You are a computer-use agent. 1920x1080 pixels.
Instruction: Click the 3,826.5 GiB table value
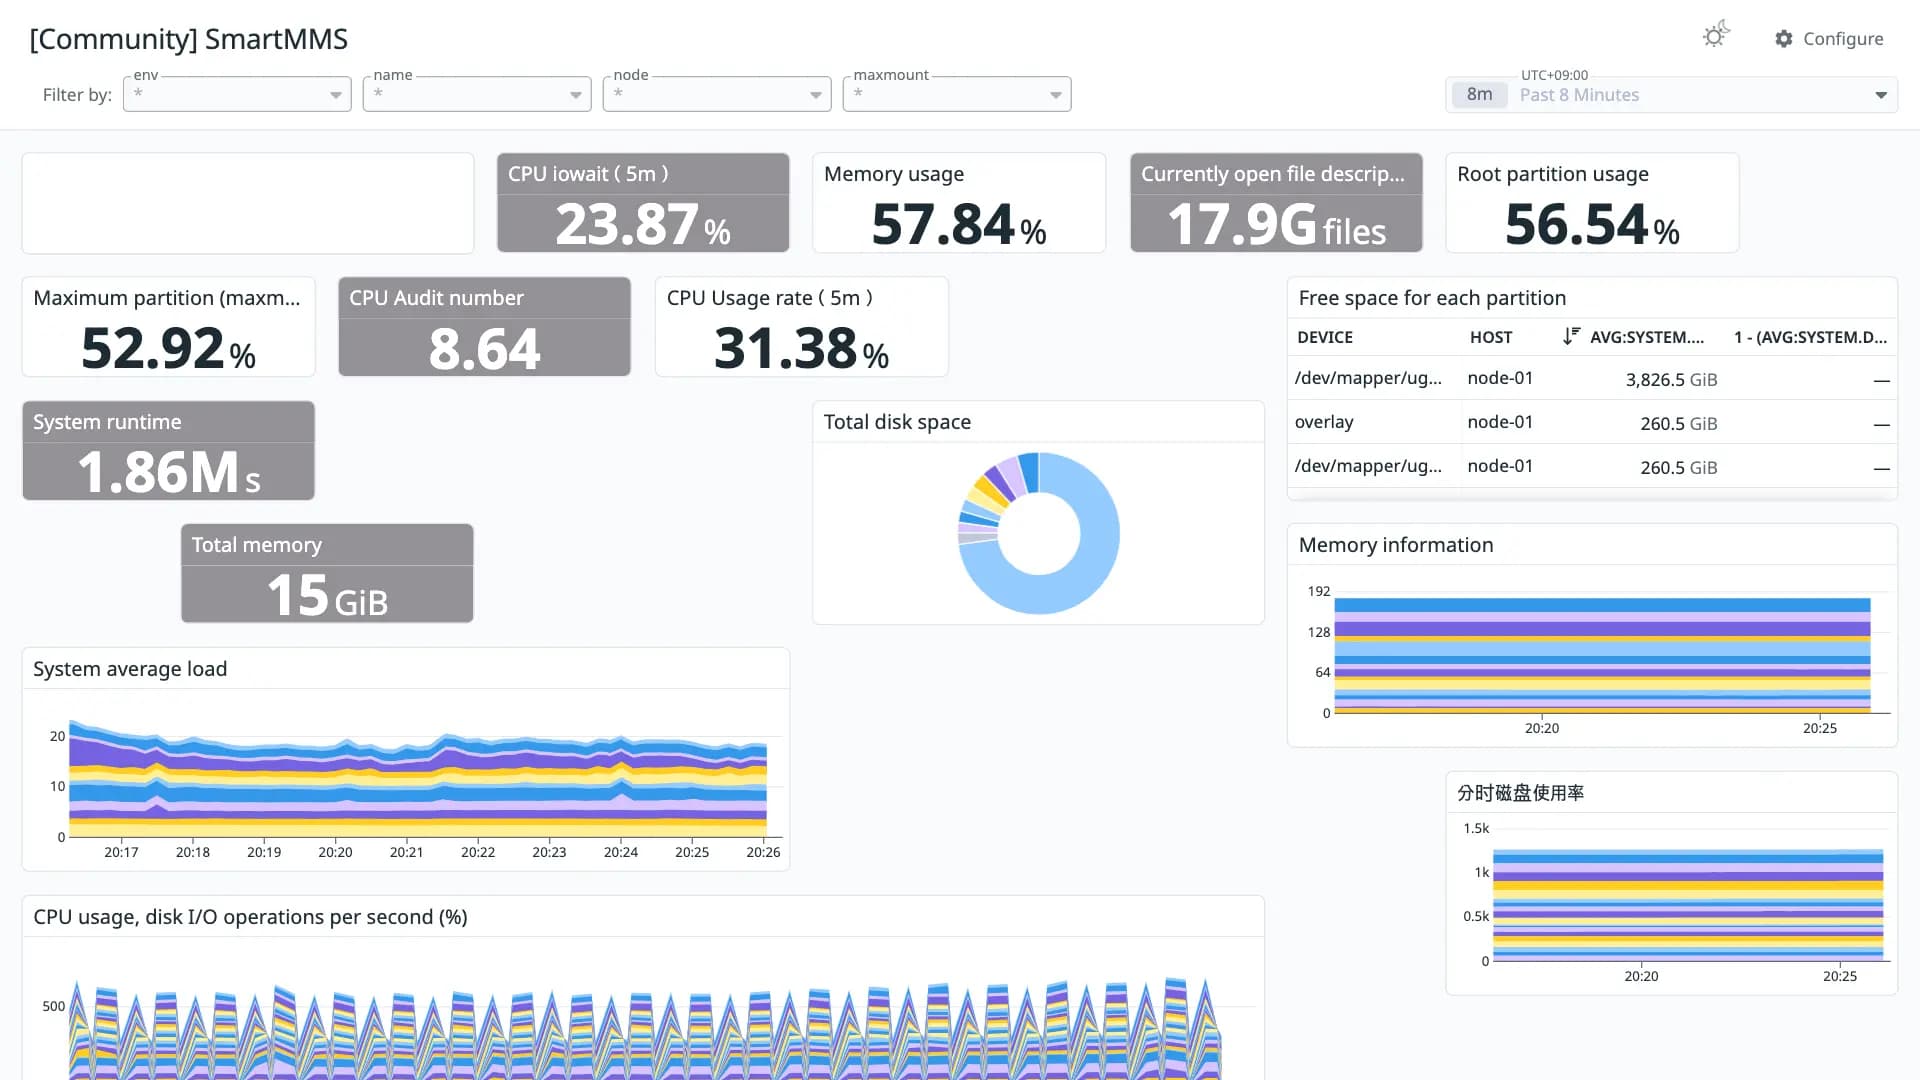click(1671, 379)
